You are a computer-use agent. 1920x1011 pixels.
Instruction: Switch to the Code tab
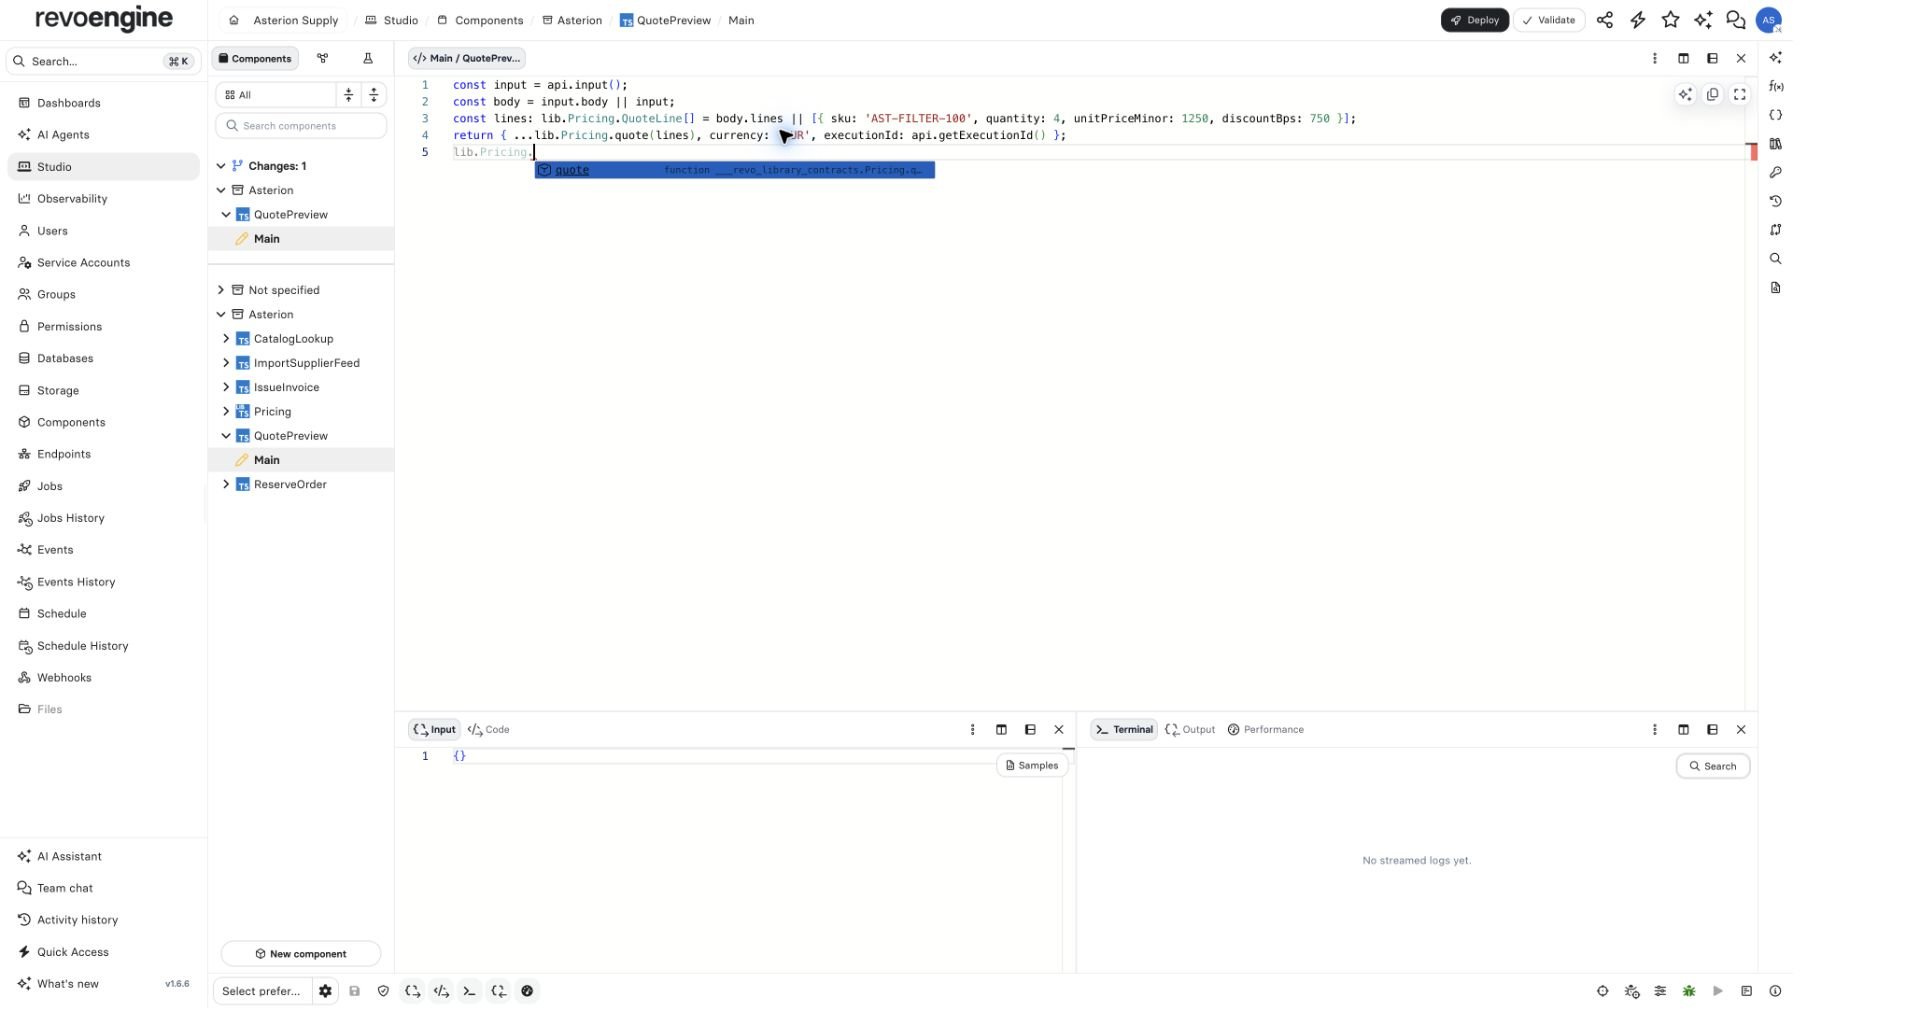489,730
